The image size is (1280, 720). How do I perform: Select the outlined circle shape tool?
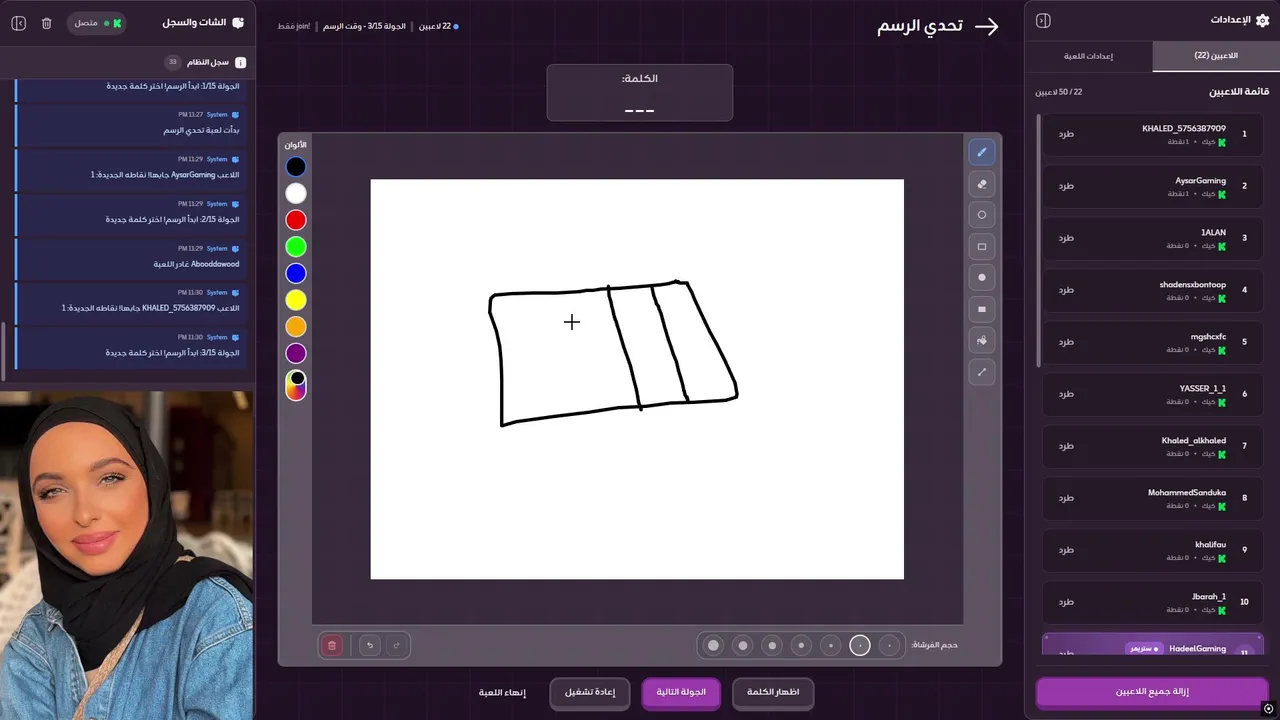point(981,215)
